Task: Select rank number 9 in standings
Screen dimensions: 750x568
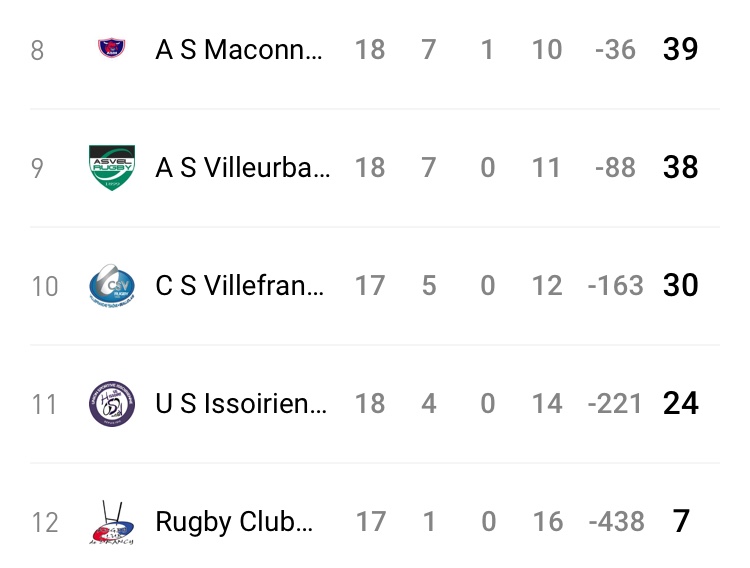Action: [37, 168]
